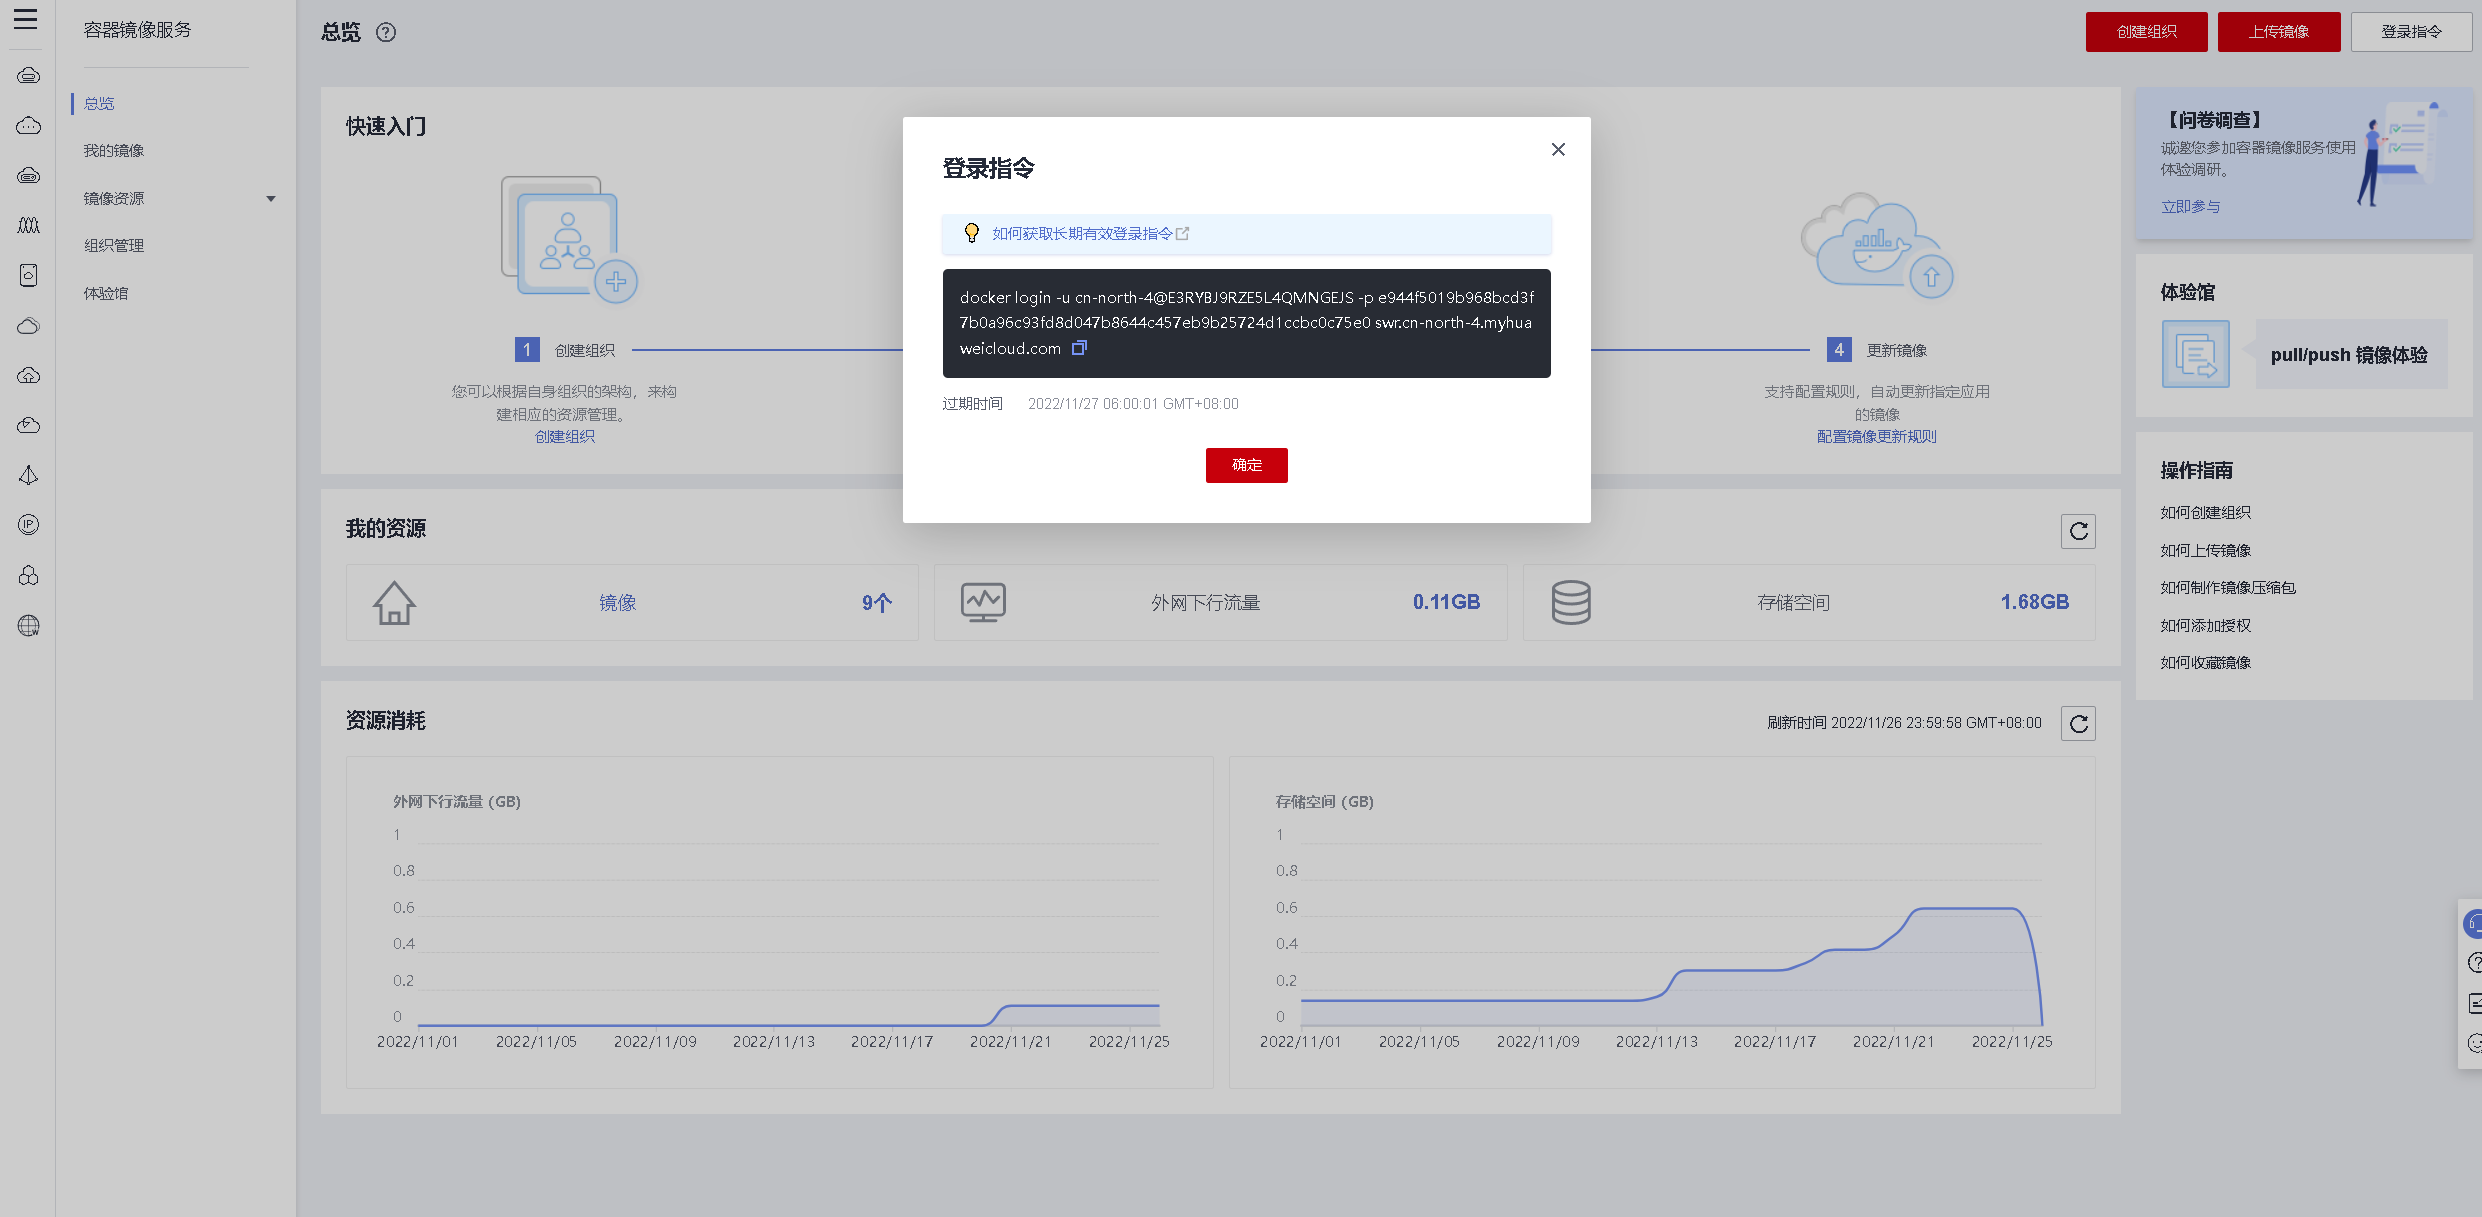Click the 上传镜像 button
Viewport: 2482px width, 1217px height.
tap(2278, 32)
